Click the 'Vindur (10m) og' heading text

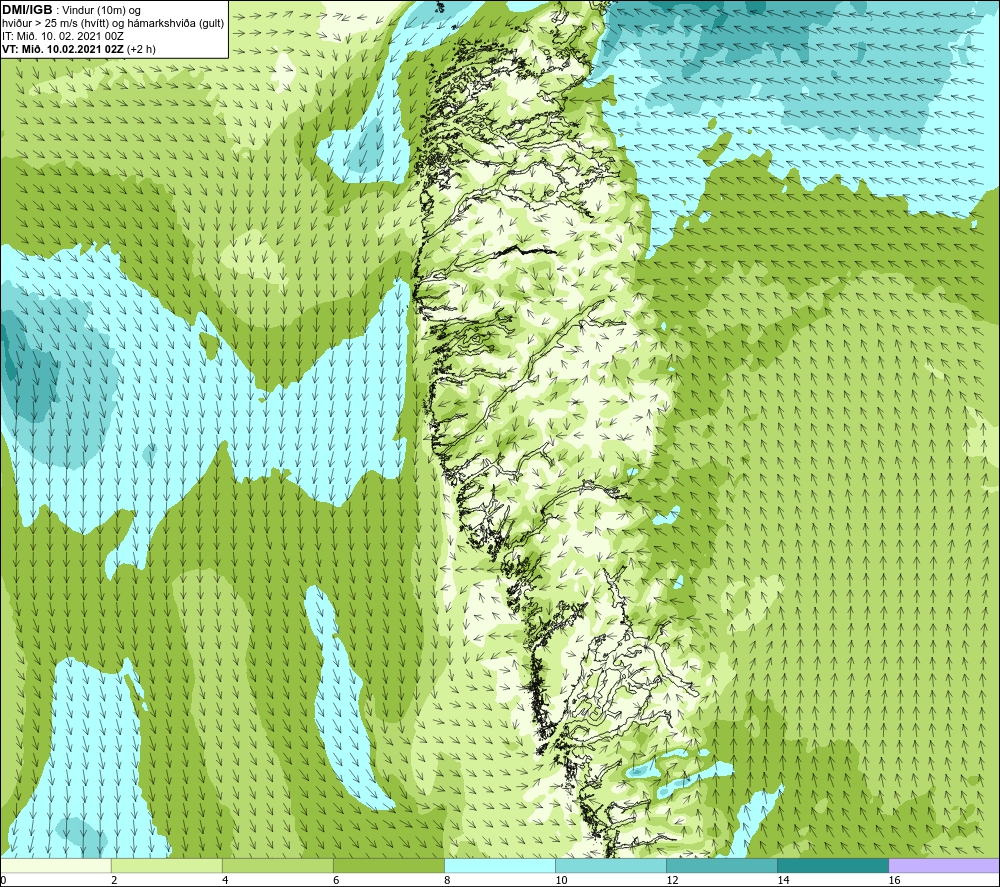(101, 11)
